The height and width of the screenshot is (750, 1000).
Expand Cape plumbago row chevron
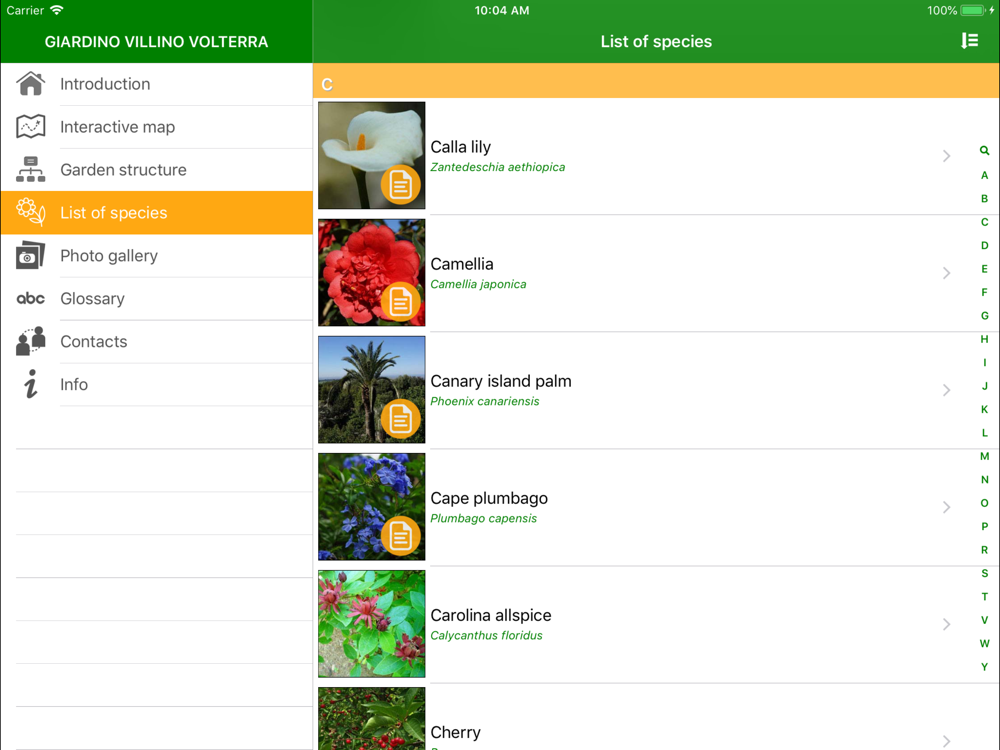click(x=946, y=507)
